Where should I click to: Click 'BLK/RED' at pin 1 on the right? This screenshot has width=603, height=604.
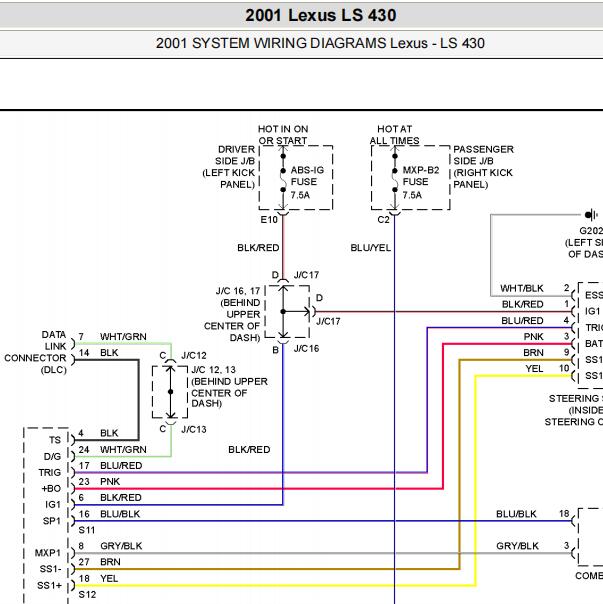(522, 305)
